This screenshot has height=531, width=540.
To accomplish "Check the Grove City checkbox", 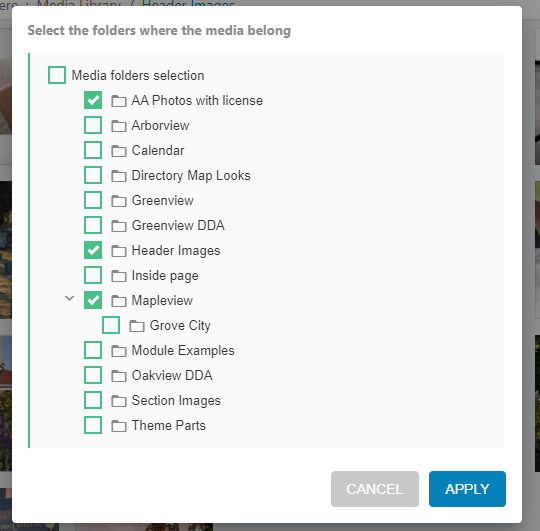I will [x=111, y=325].
